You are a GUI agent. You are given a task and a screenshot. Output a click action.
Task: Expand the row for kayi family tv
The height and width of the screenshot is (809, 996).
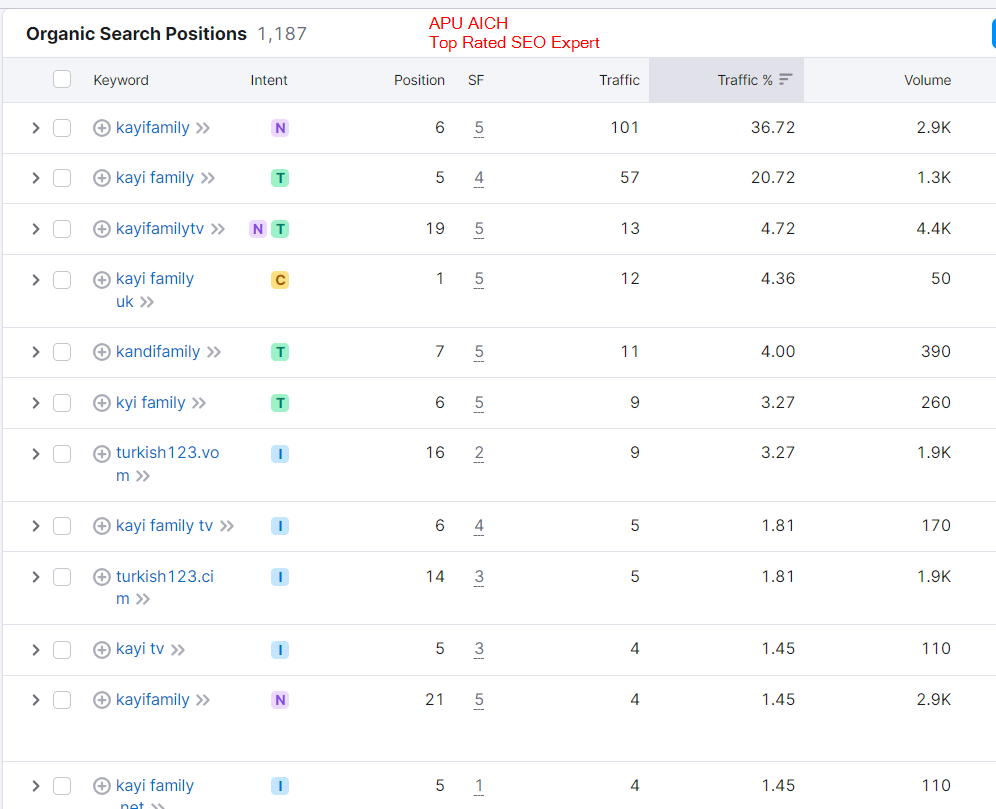click(x=35, y=526)
